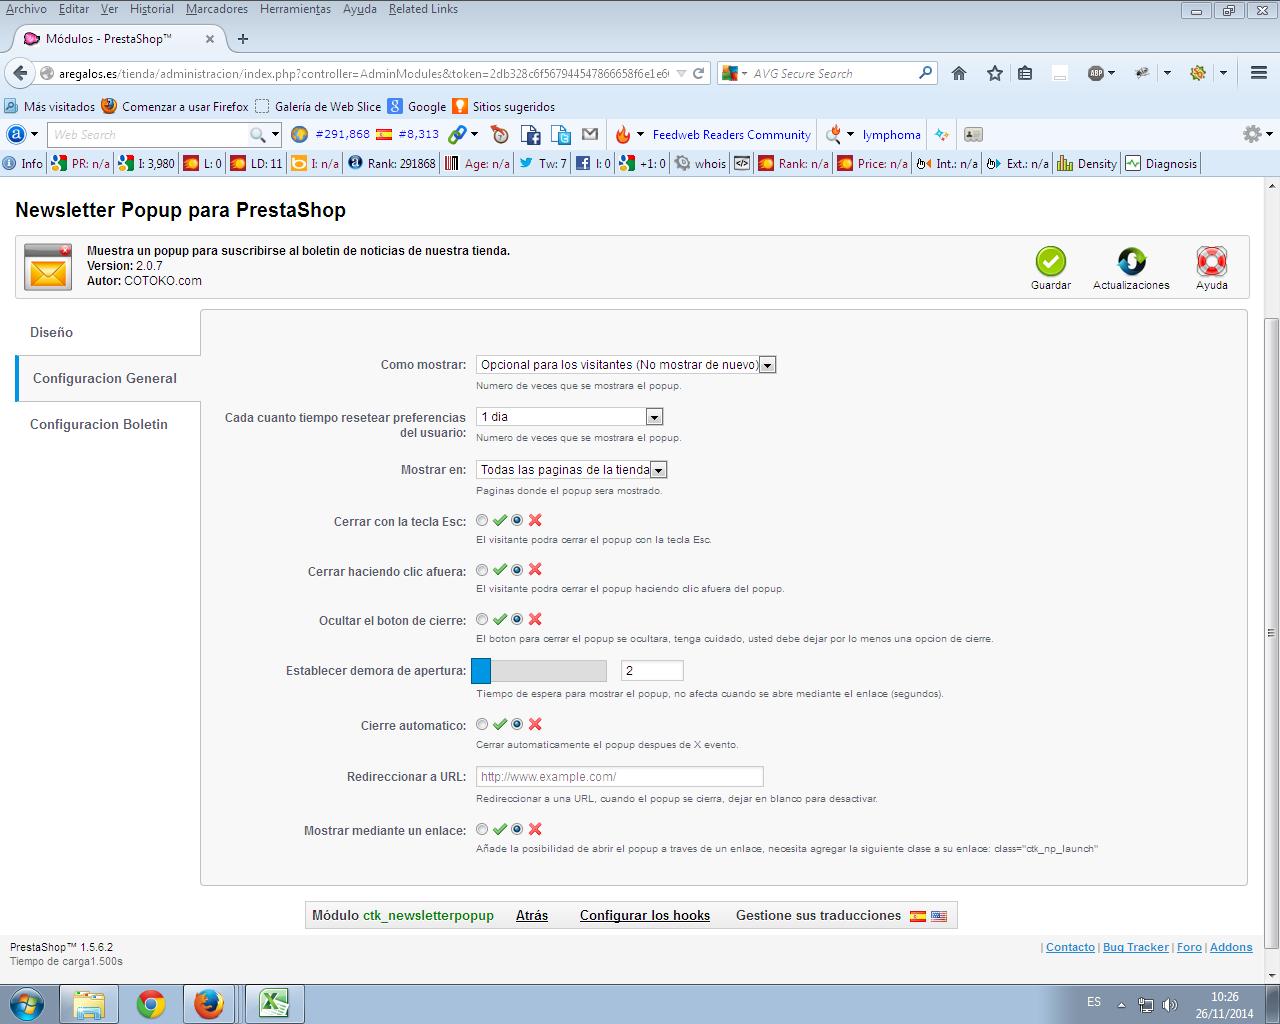This screenshot has width=1280, height=1024.
Task: Enable Ocultar el boton de cierre
Action: coord(483,620)
